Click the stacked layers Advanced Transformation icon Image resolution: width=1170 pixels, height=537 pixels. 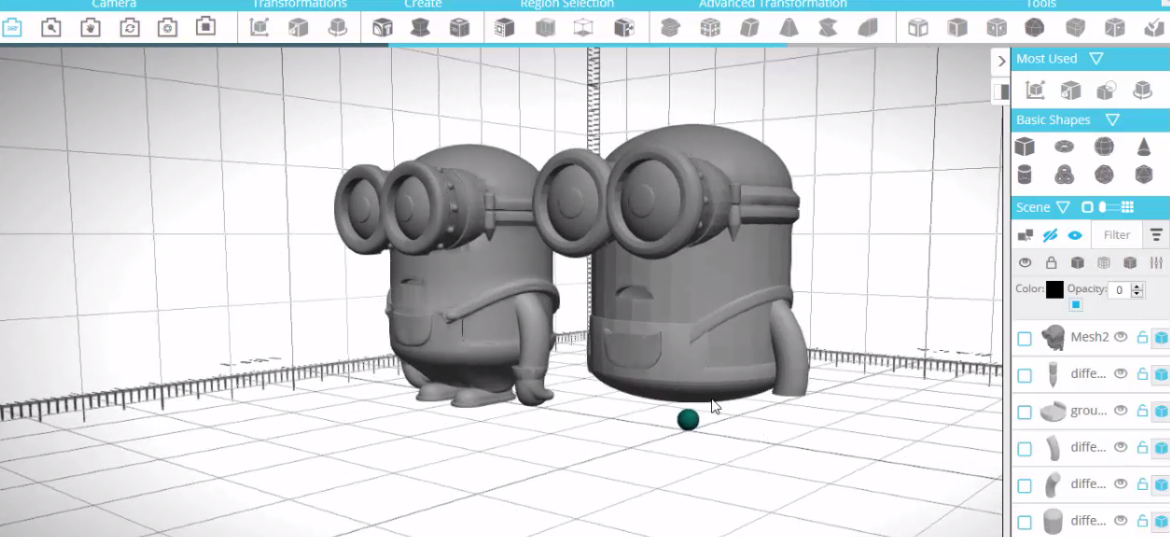pos(671,28)
